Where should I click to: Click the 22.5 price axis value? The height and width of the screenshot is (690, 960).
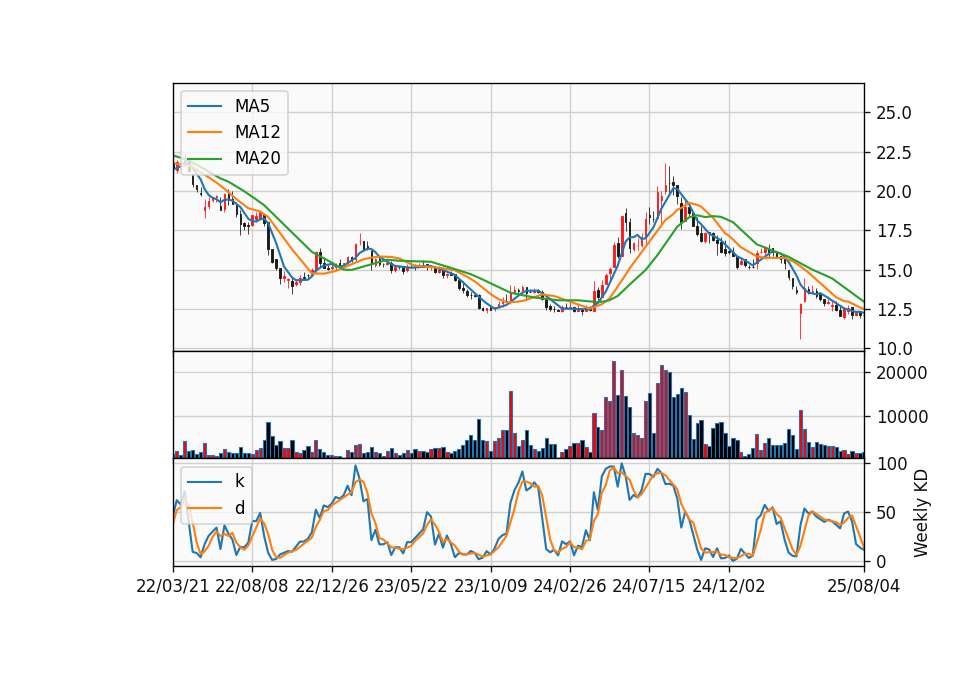(893, 152)
